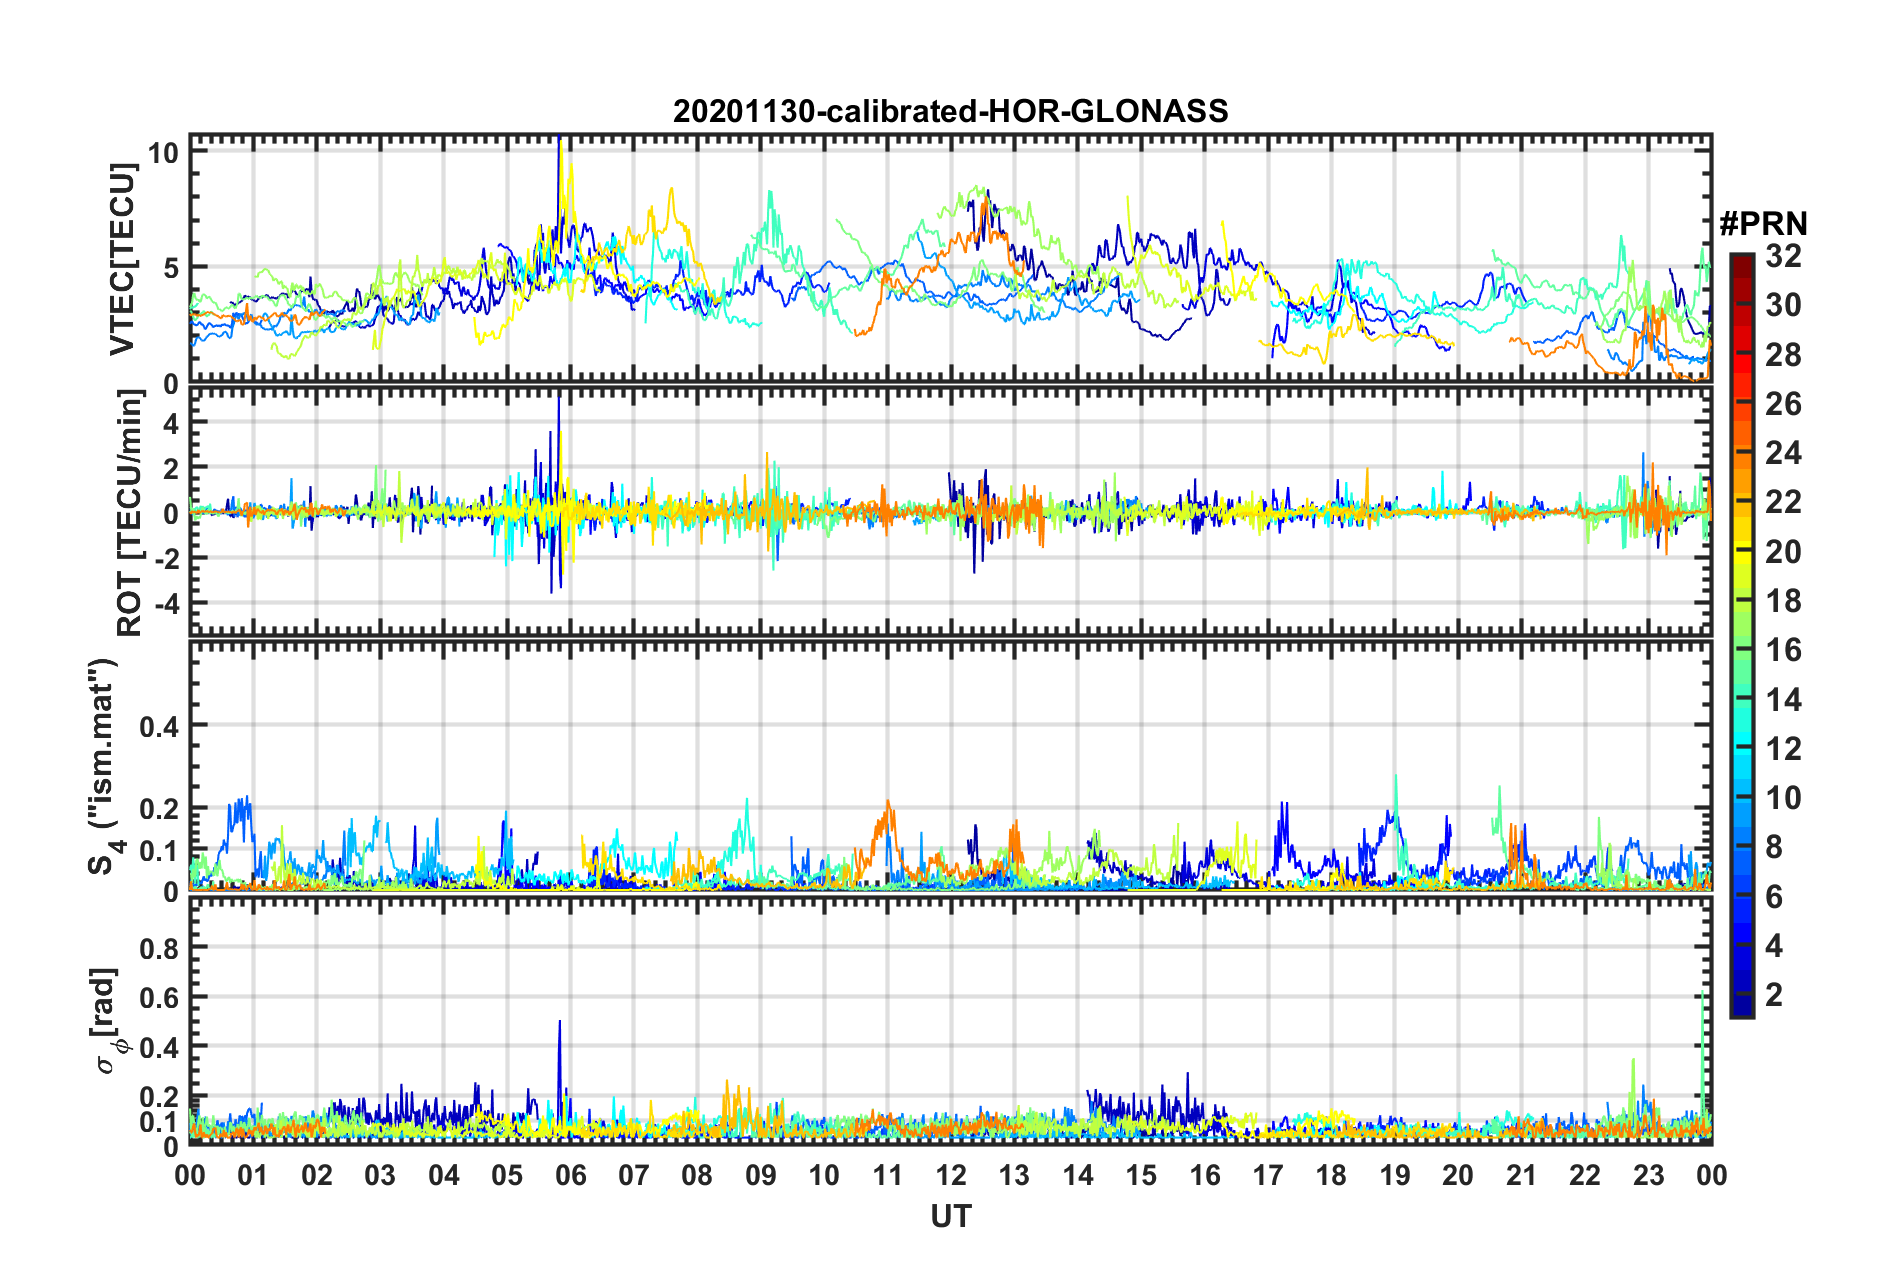Click the colorbar tick label 26
The image size is (1902, 1272).
(x=1783, y=404)
